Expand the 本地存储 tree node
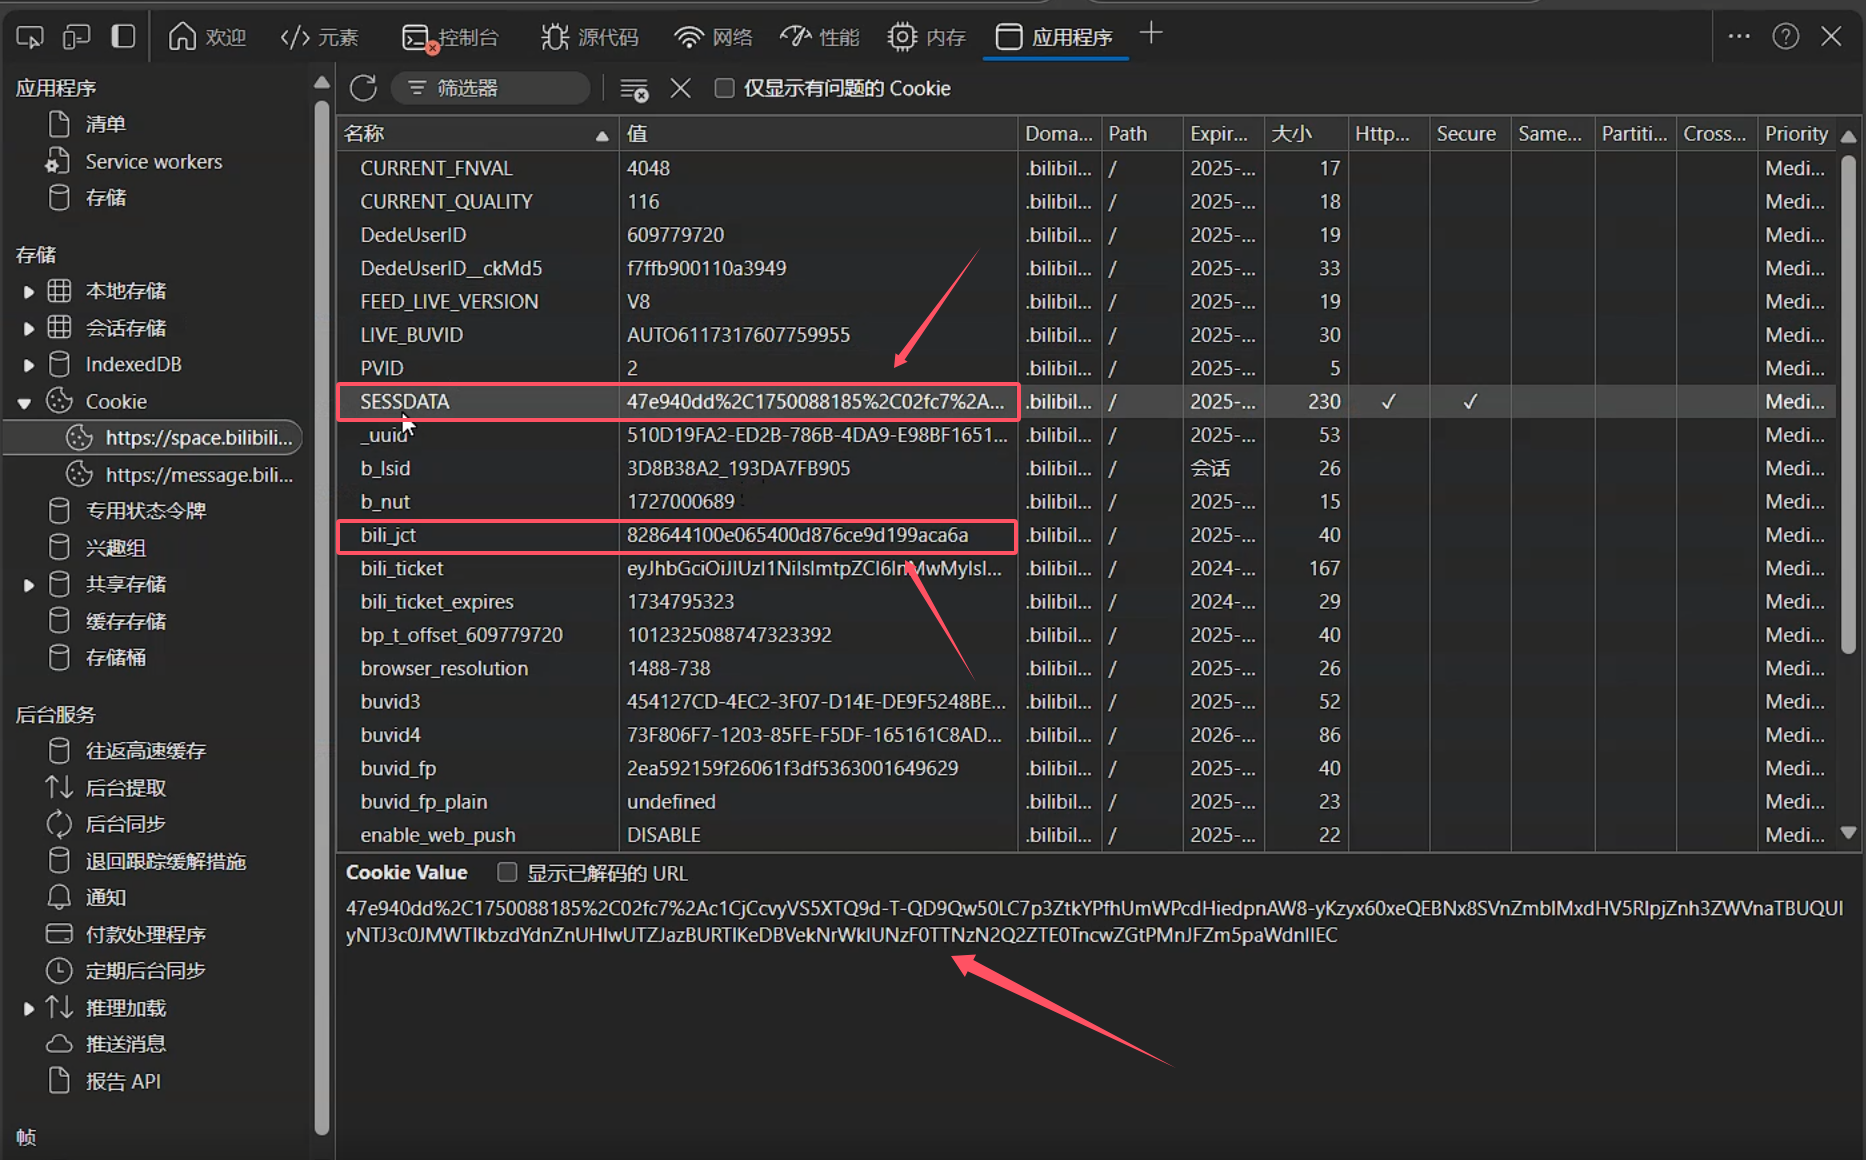Image resolution: width=1866 pixels, height=1160 pixels. click(x=28, y=291)
